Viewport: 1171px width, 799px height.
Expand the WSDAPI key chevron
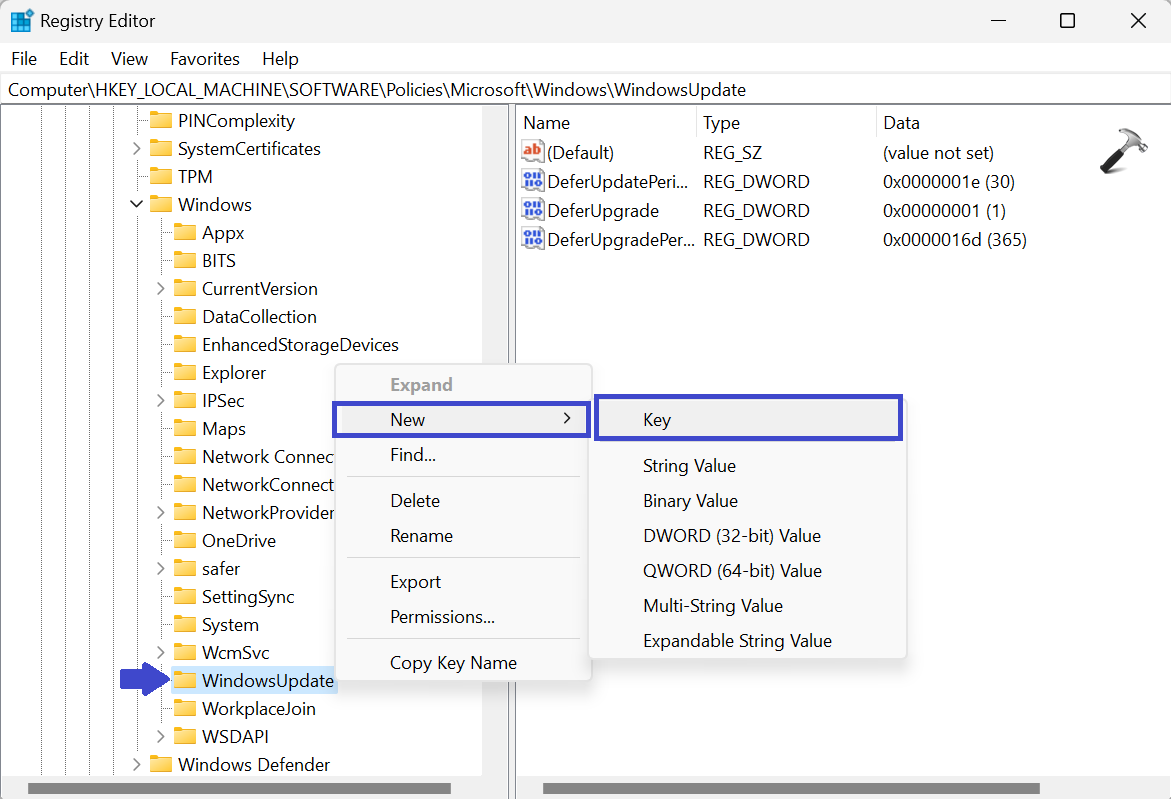[161, 737]
